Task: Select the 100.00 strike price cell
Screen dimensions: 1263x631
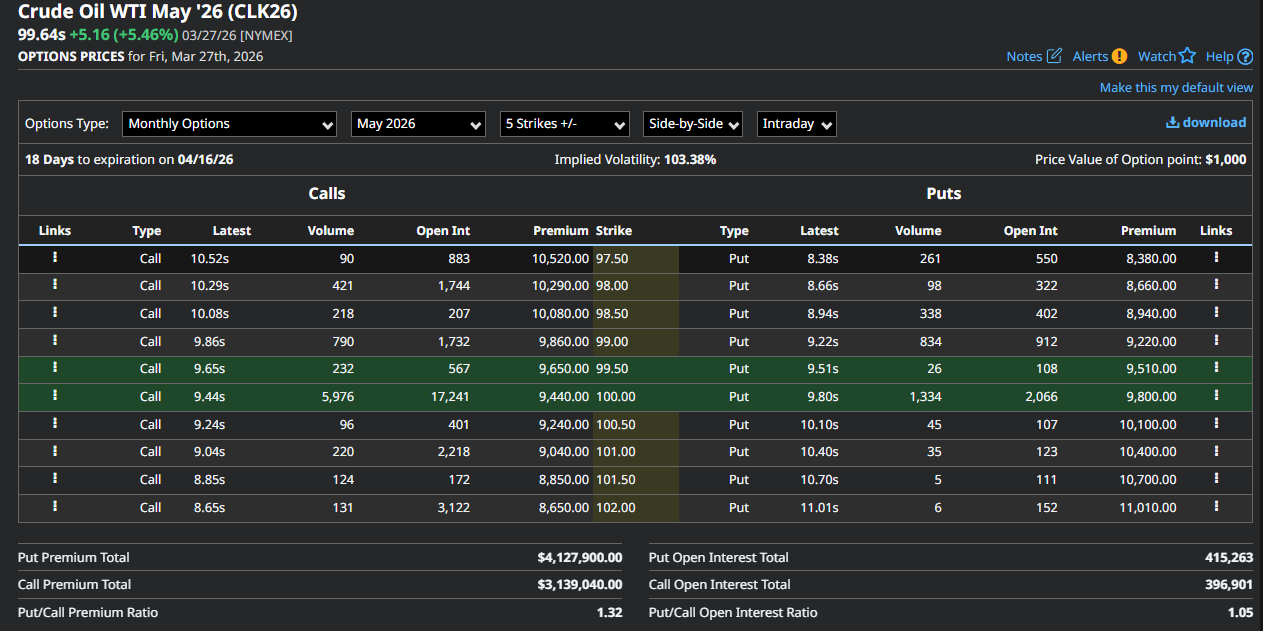Action: tap(615, 397)
